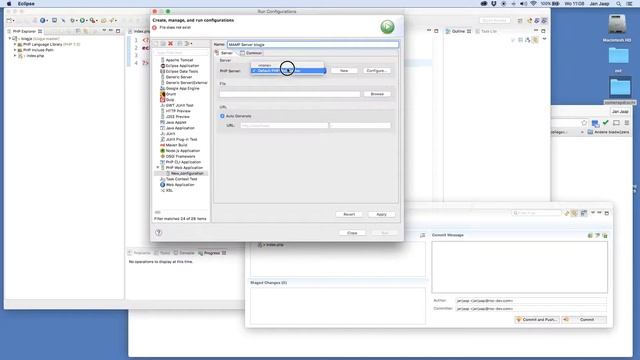Select Grunt configuration type
Viewport: 640px width, 360px height.
click(x=170, y=94)
